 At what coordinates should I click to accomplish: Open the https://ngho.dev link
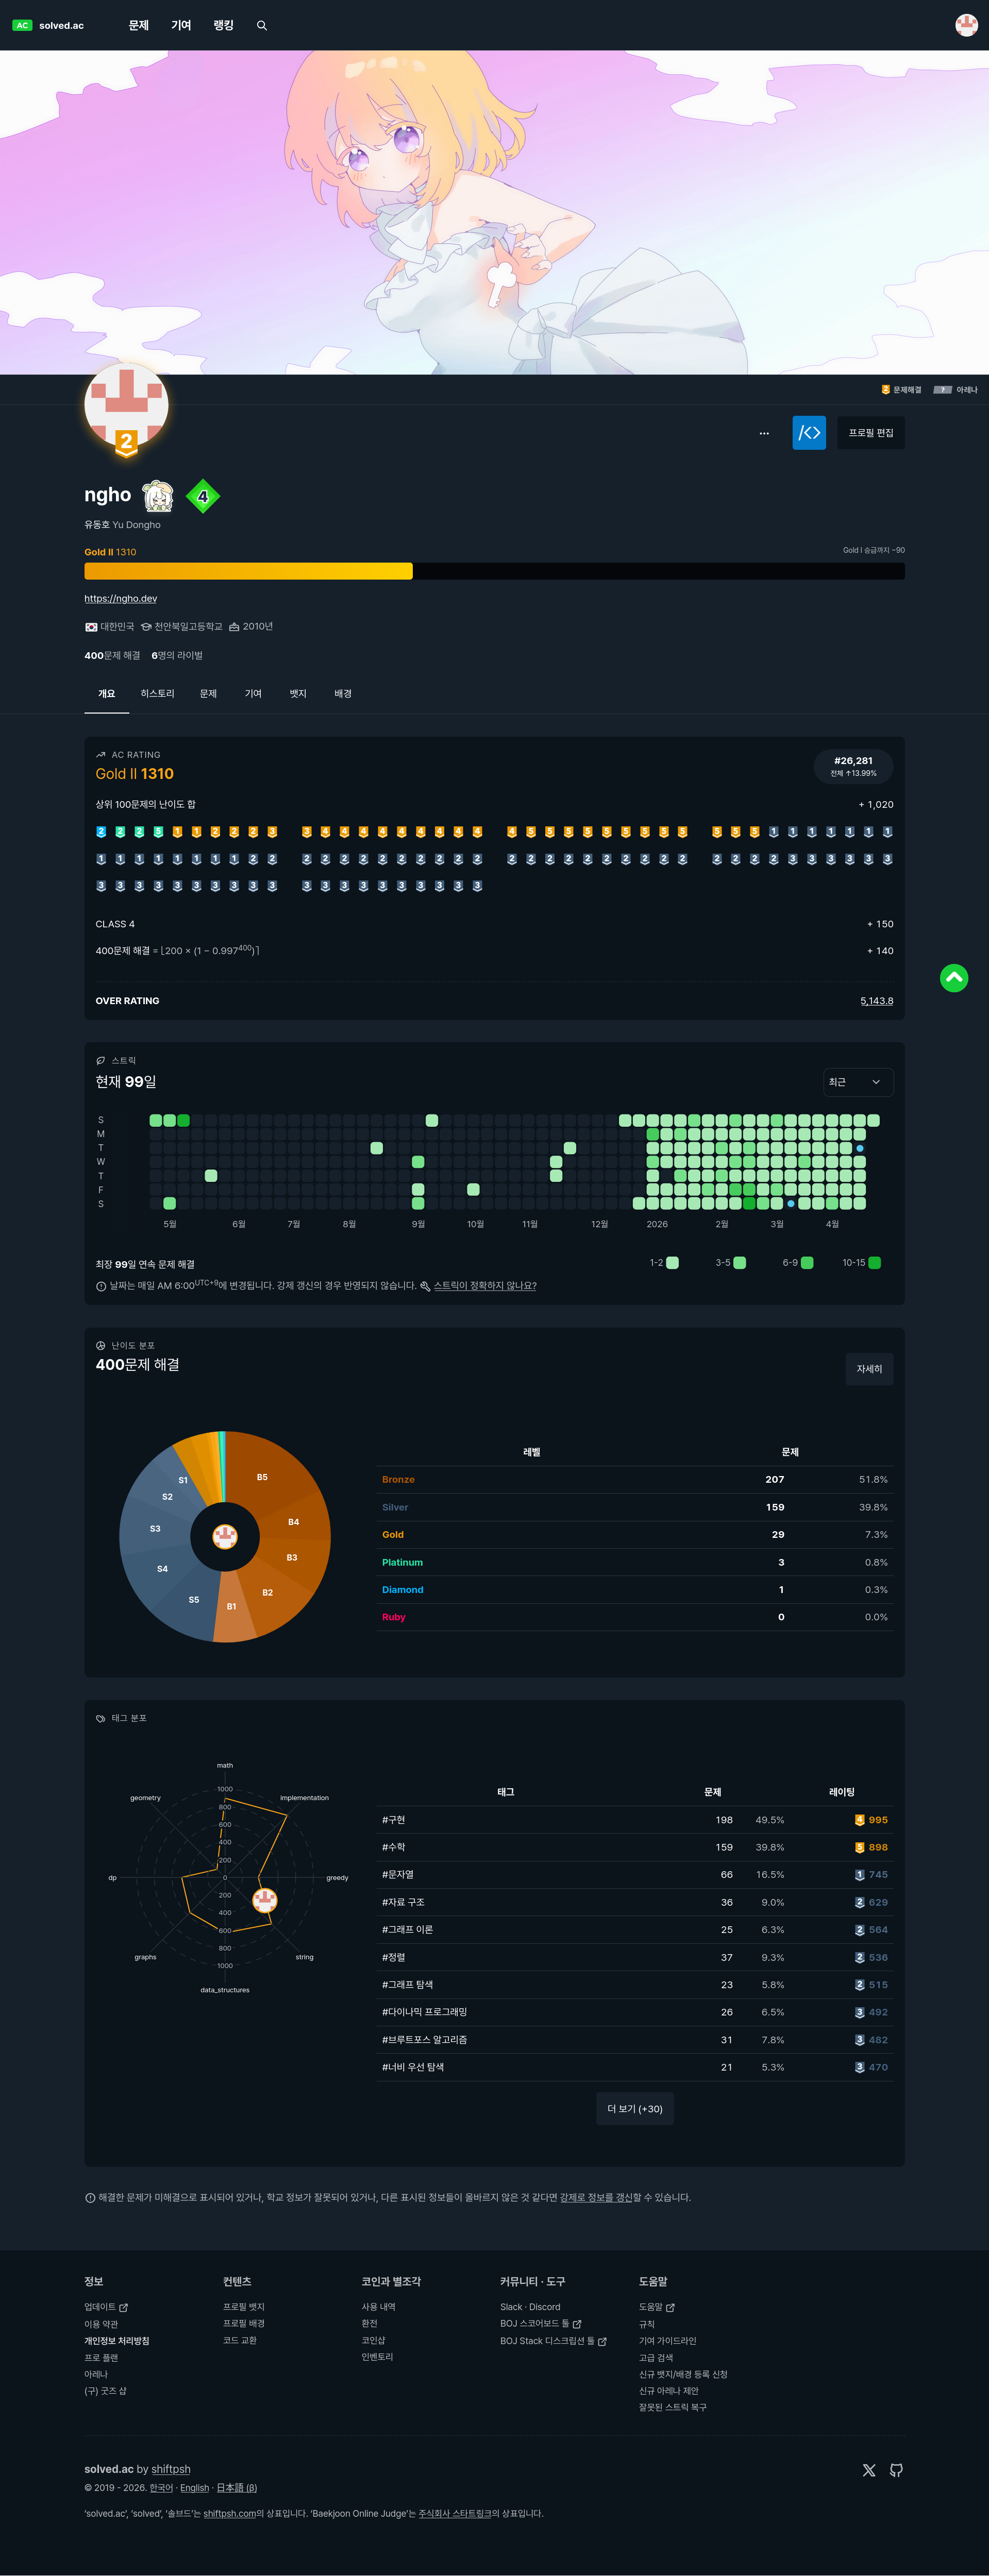tap(120, 599)
